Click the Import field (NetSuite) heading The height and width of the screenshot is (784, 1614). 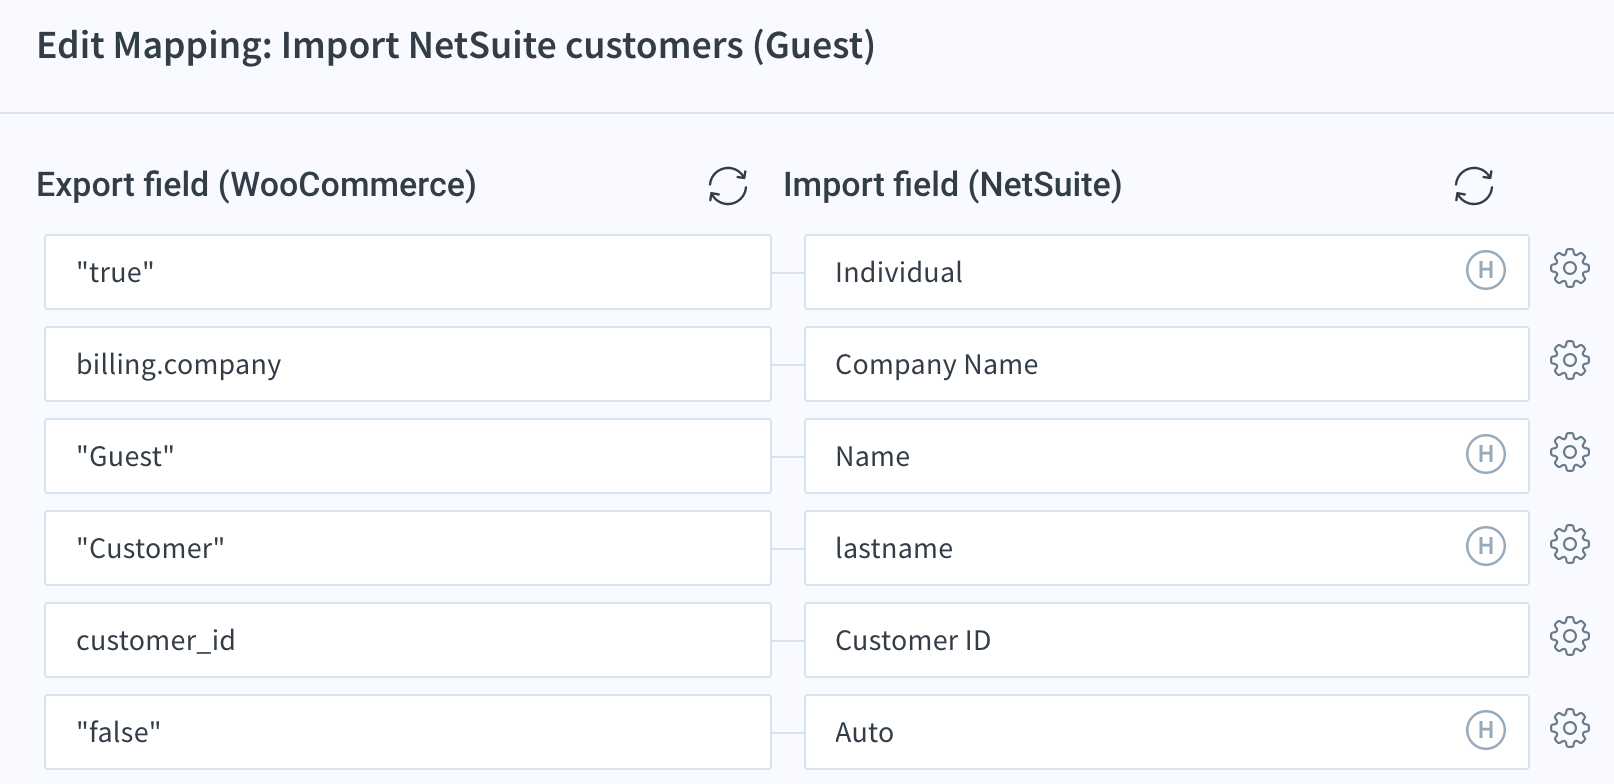[x=953, y=185]
